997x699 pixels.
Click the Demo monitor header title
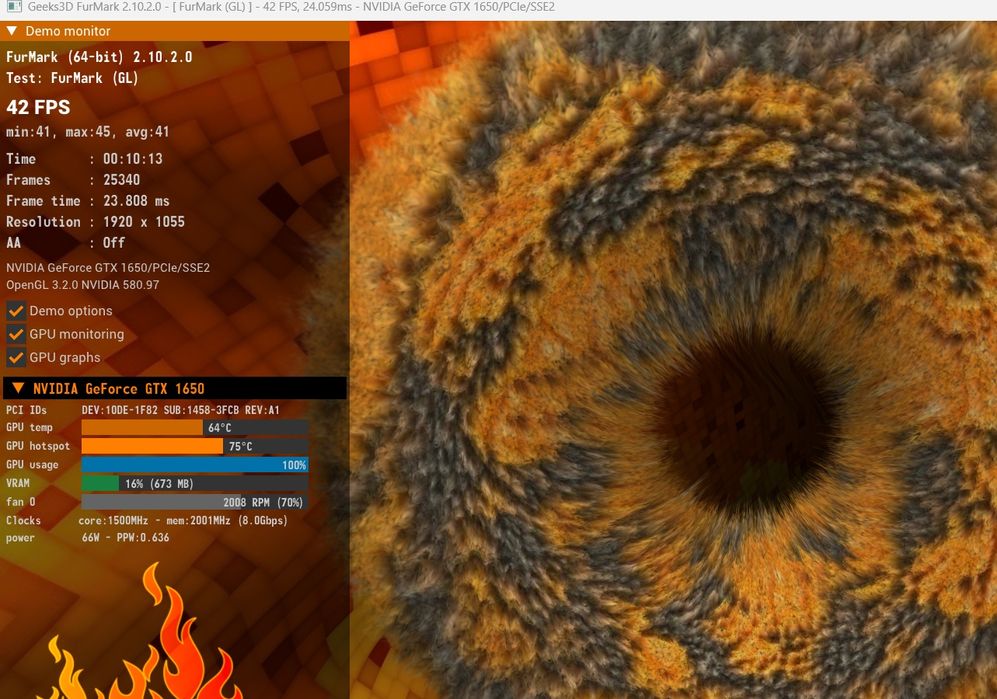click(68, 31)
